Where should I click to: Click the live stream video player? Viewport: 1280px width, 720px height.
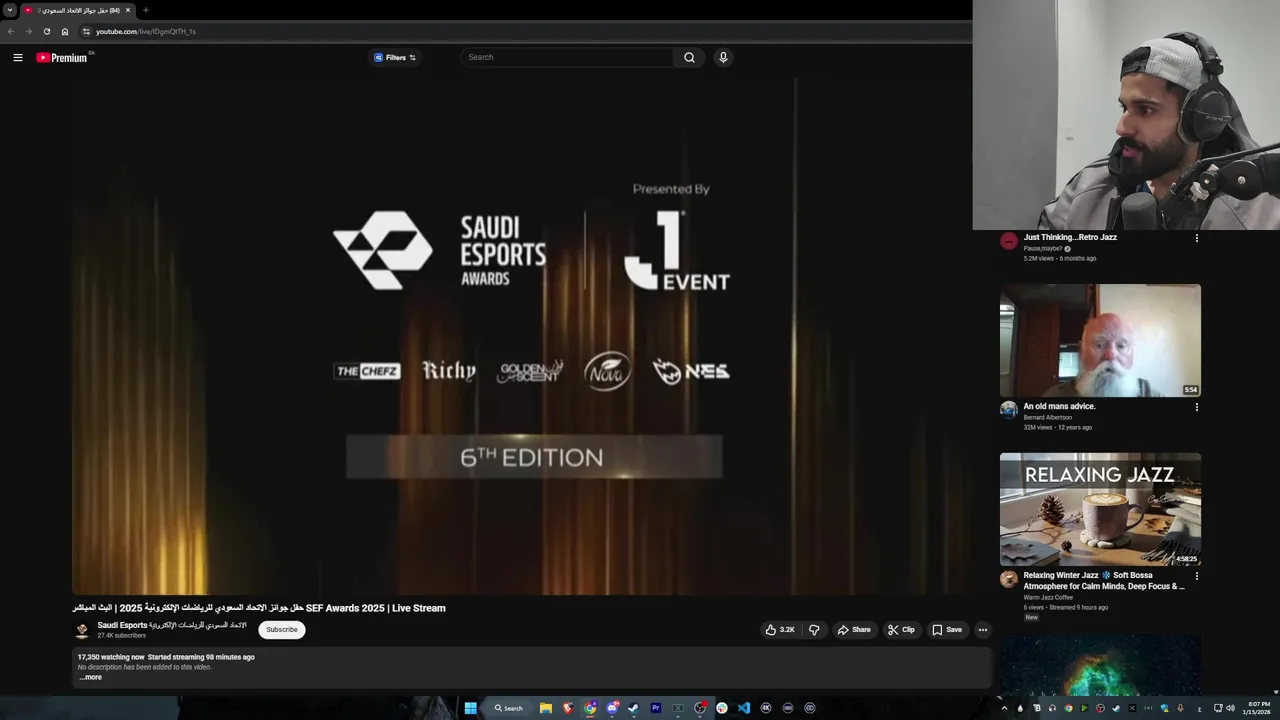[x=530, y=336]
